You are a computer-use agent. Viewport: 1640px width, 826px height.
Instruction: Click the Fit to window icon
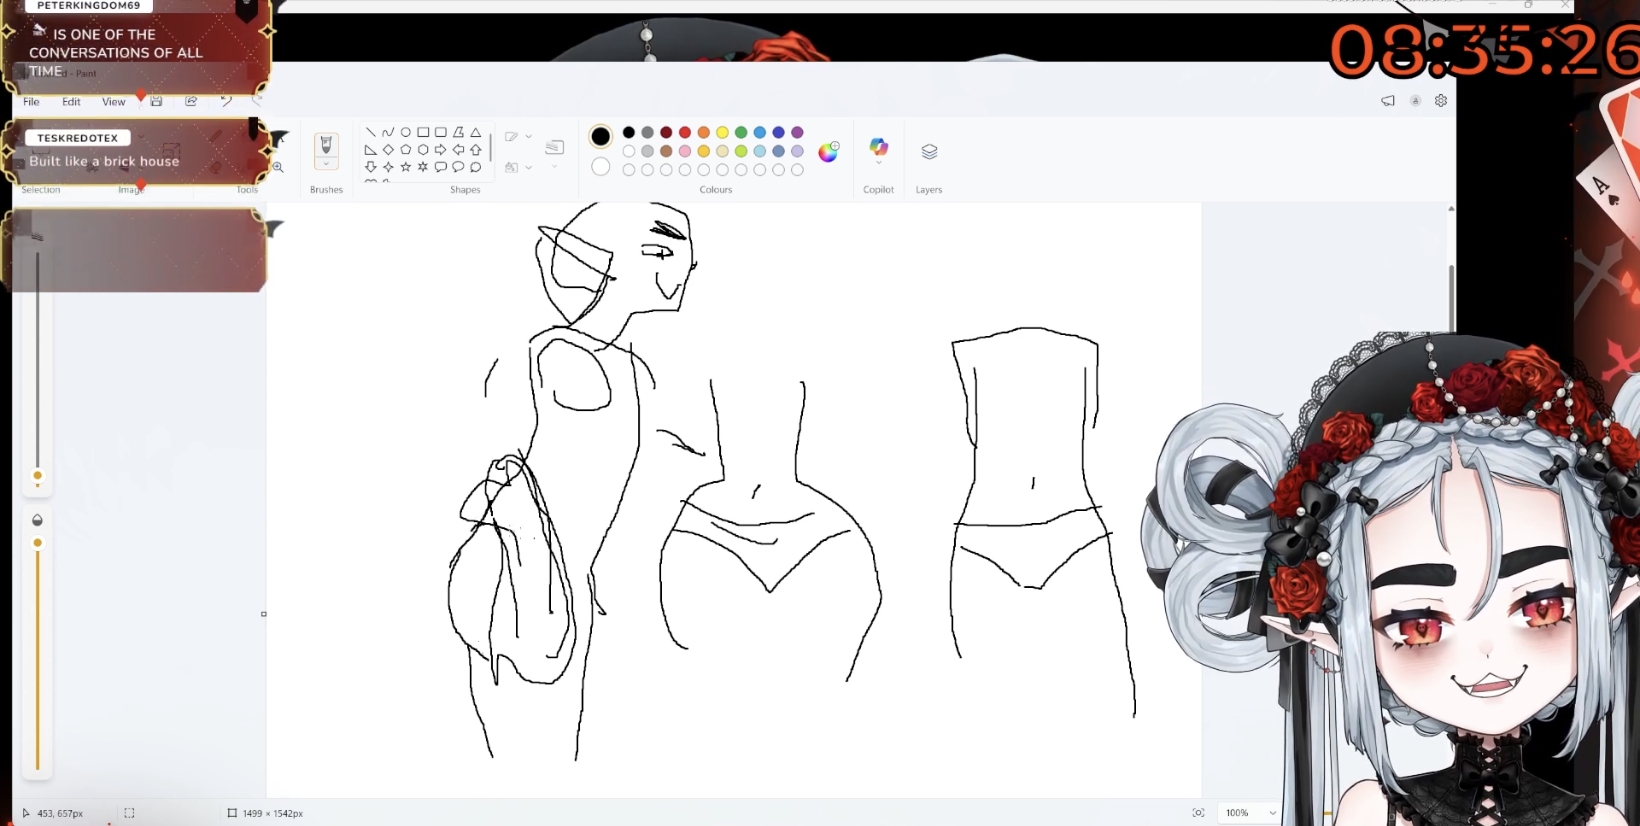click(1198, 813)
